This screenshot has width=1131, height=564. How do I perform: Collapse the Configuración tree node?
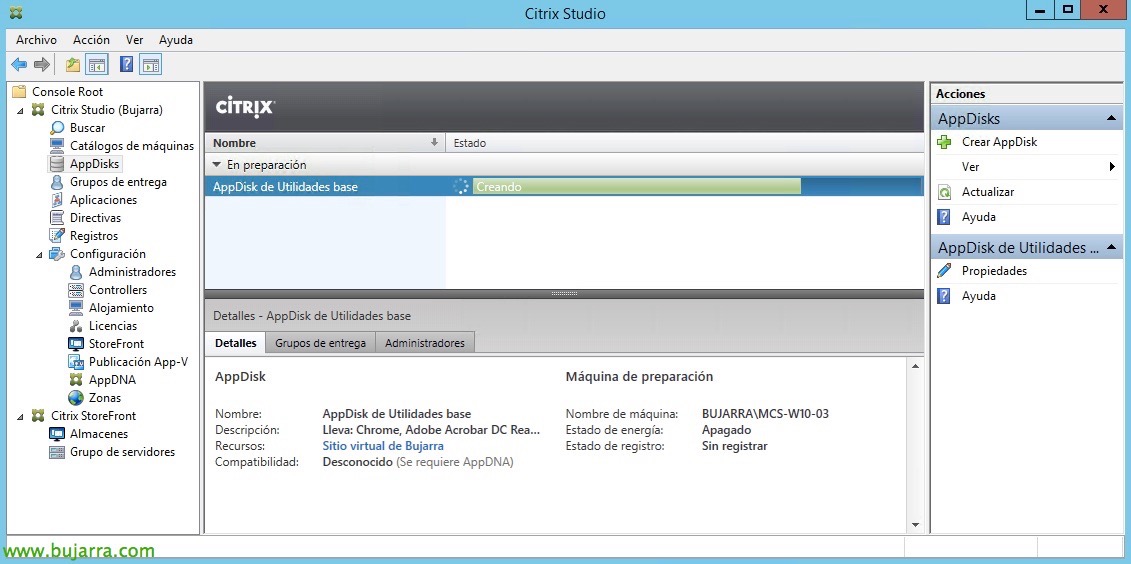(x=39, y=255)
